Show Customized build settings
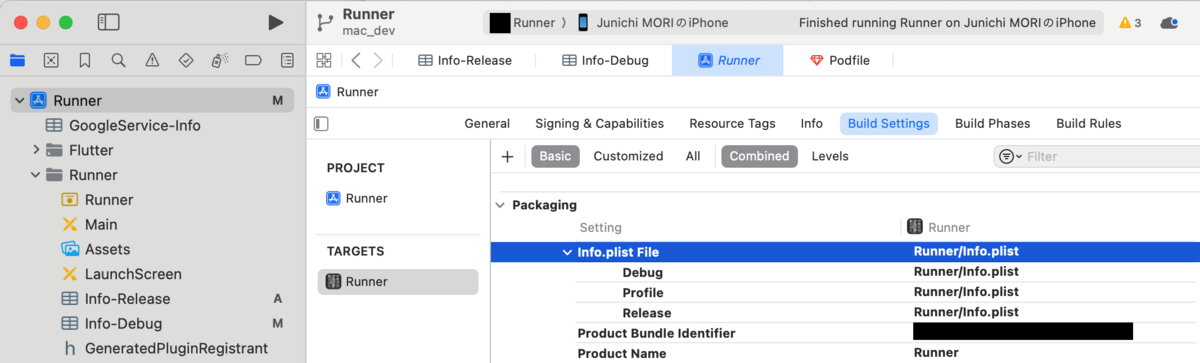Screen dimensions: 1200x363 click(628, 156)
